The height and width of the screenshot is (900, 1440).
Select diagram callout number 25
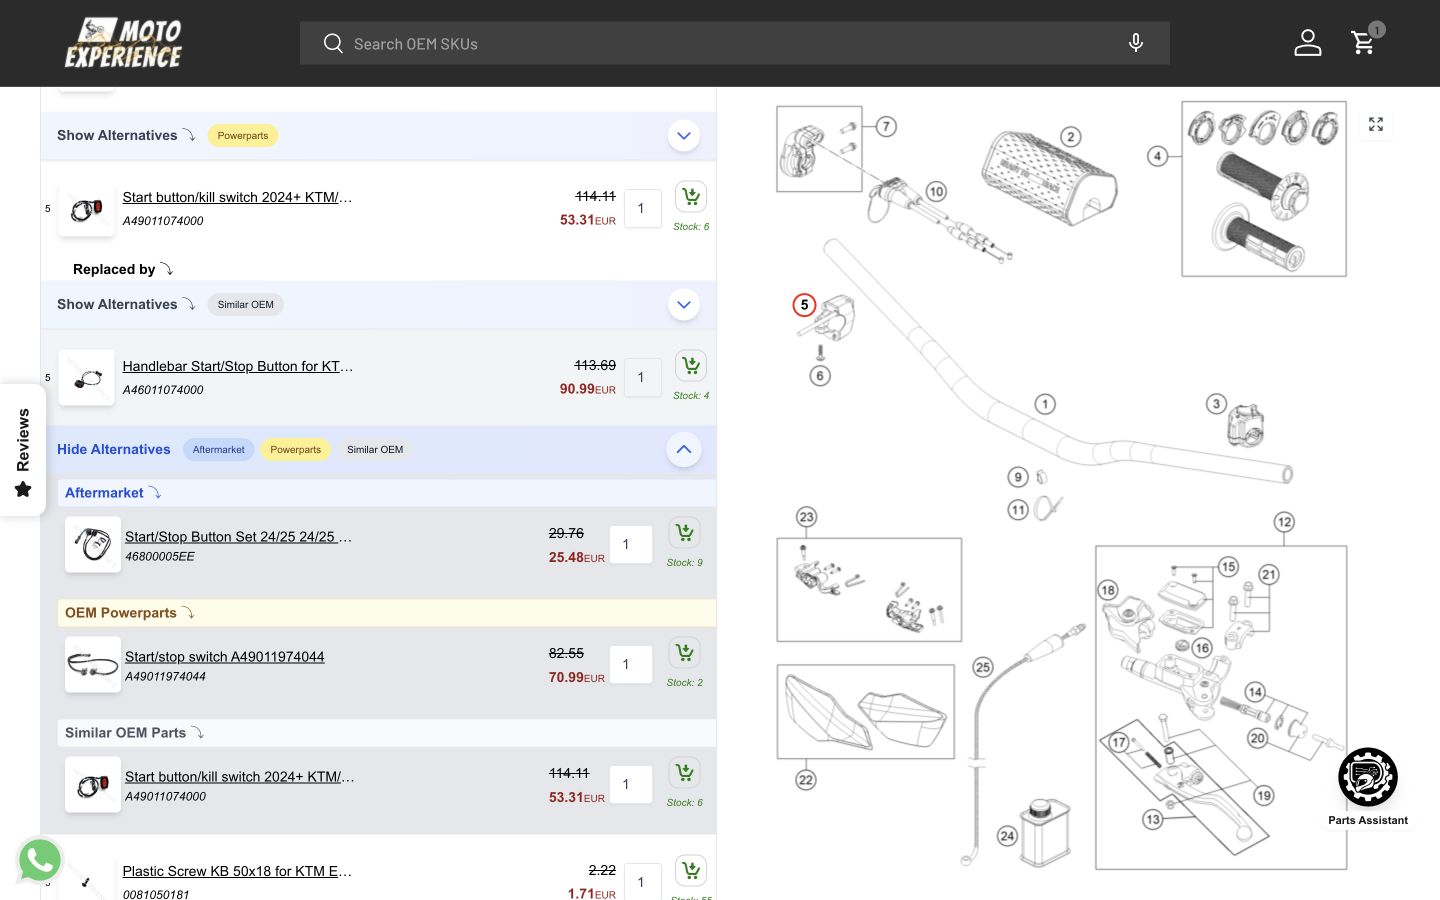[983, 667]
